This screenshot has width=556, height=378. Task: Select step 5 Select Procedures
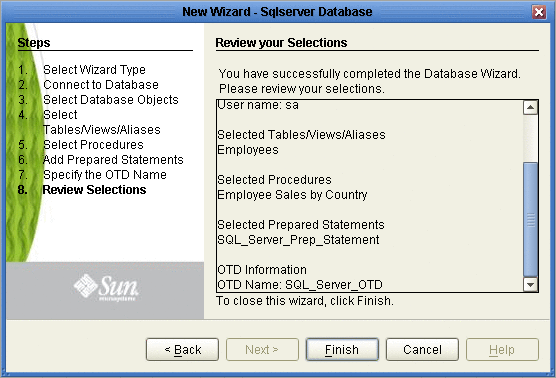pyautogui.click(x=93, y=145)
